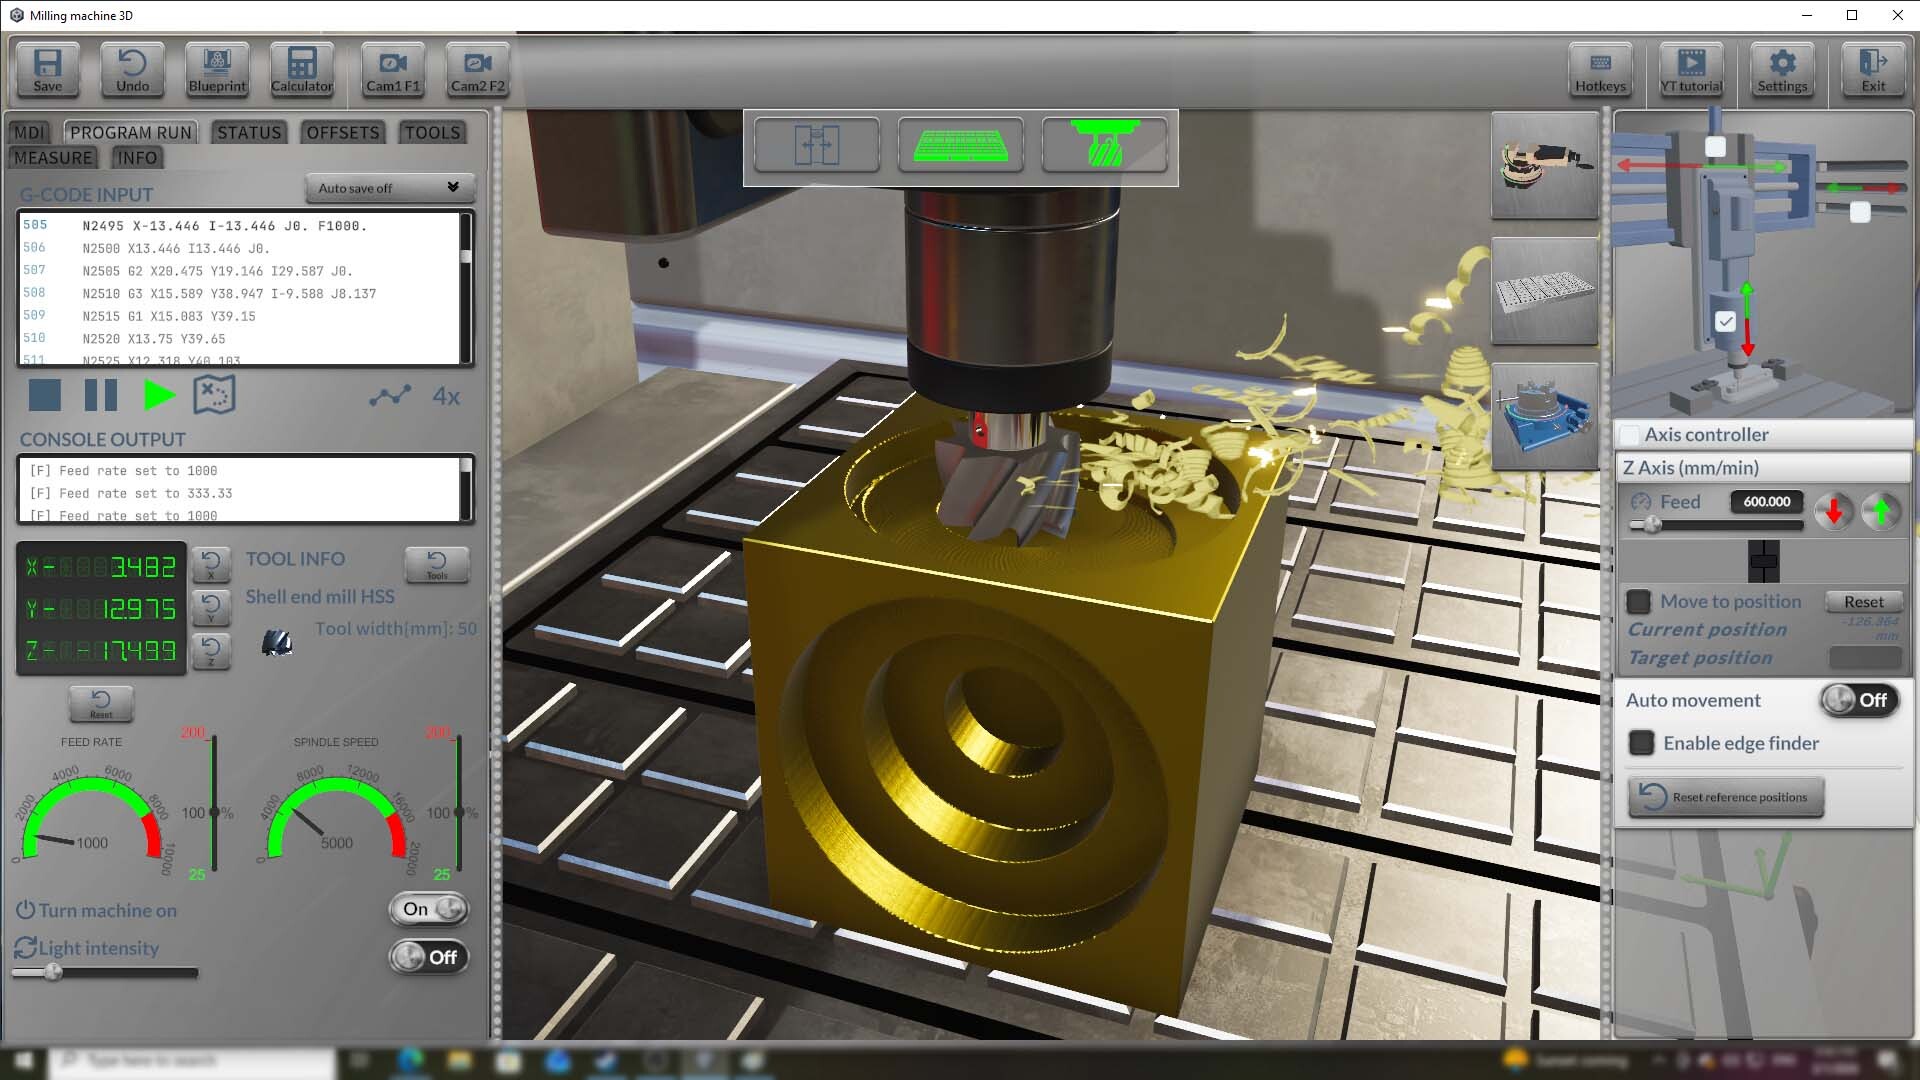Screen dimensions: 1920x1080
Task: Open the Auto save off dropdown
Action: (389, 188)
